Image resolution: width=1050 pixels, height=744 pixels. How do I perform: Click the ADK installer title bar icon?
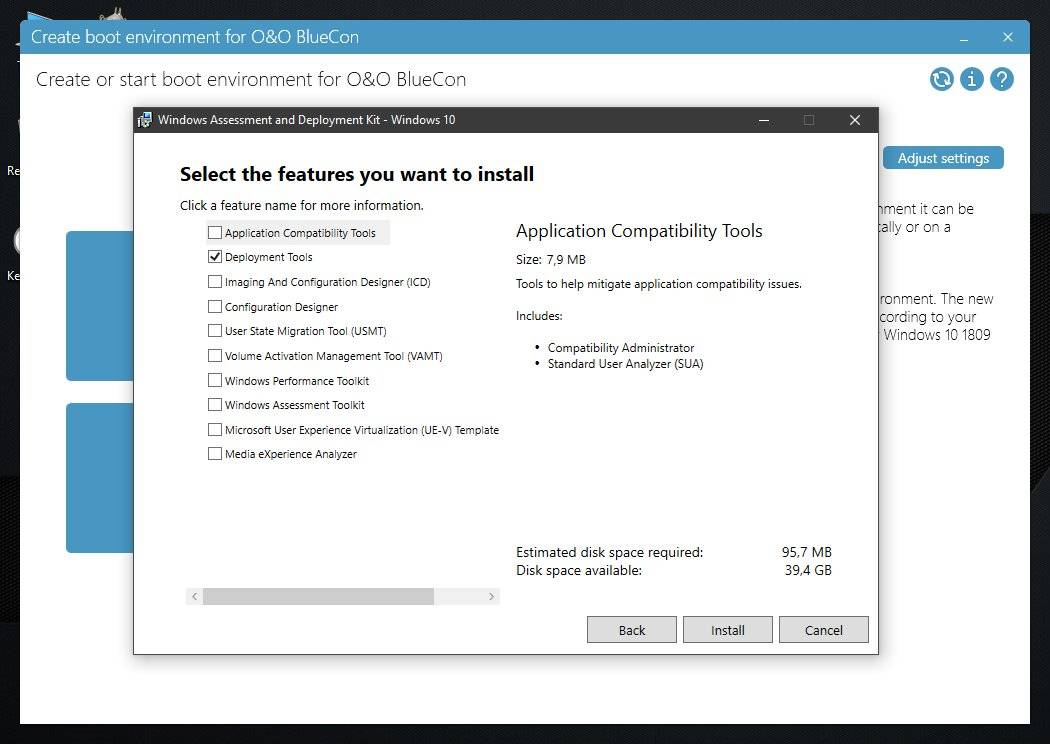click(x=144, y=120)
